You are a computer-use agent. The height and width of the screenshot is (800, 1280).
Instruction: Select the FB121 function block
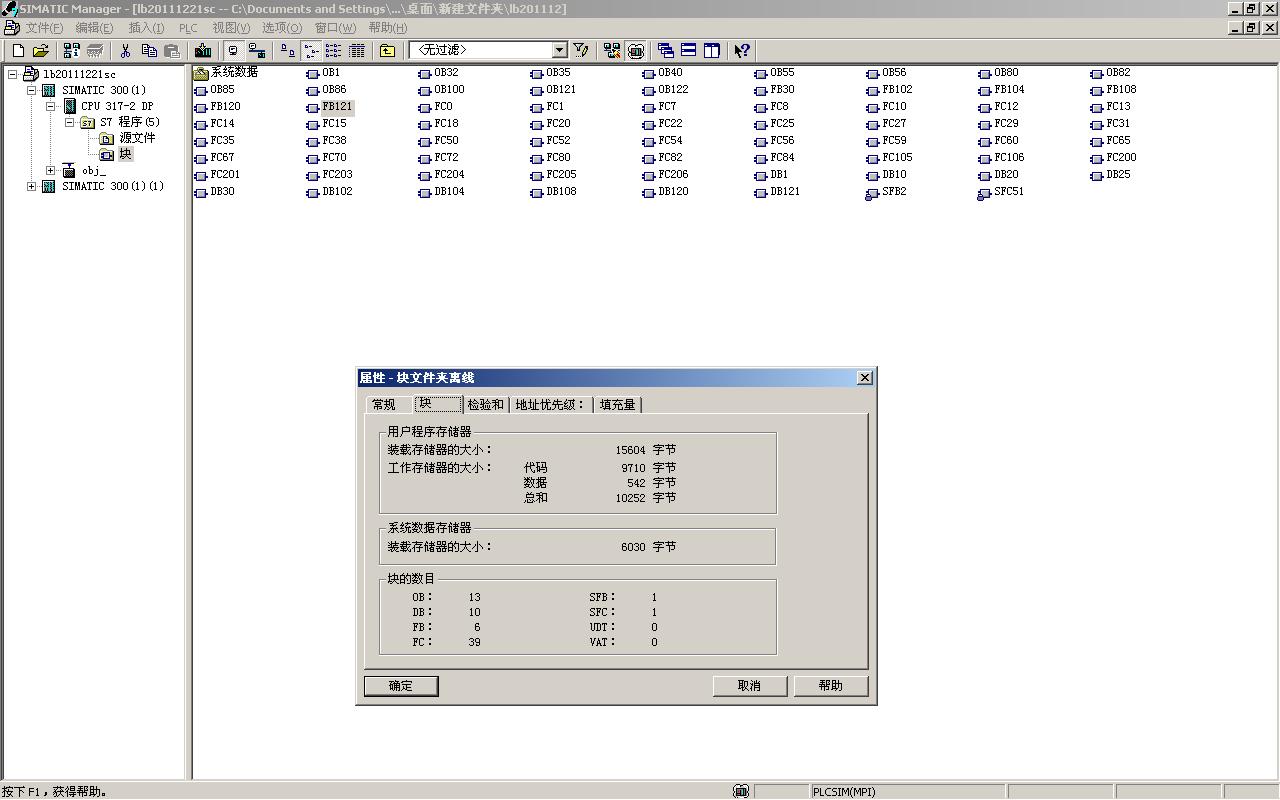click(330, 106)
